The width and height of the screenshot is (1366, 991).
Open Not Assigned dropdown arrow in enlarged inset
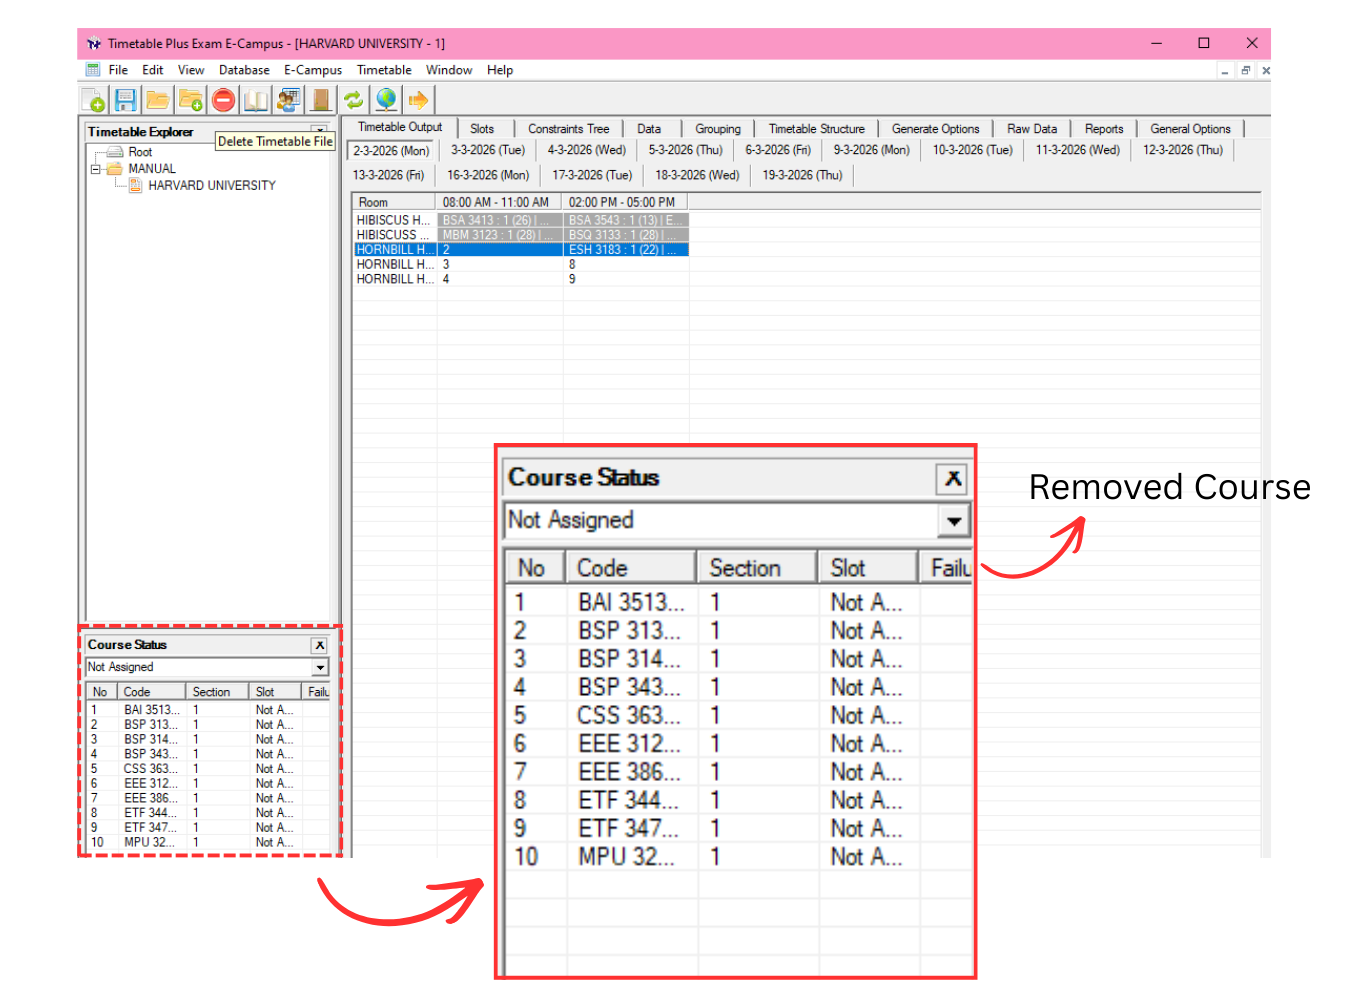click(x=954, y=521)
